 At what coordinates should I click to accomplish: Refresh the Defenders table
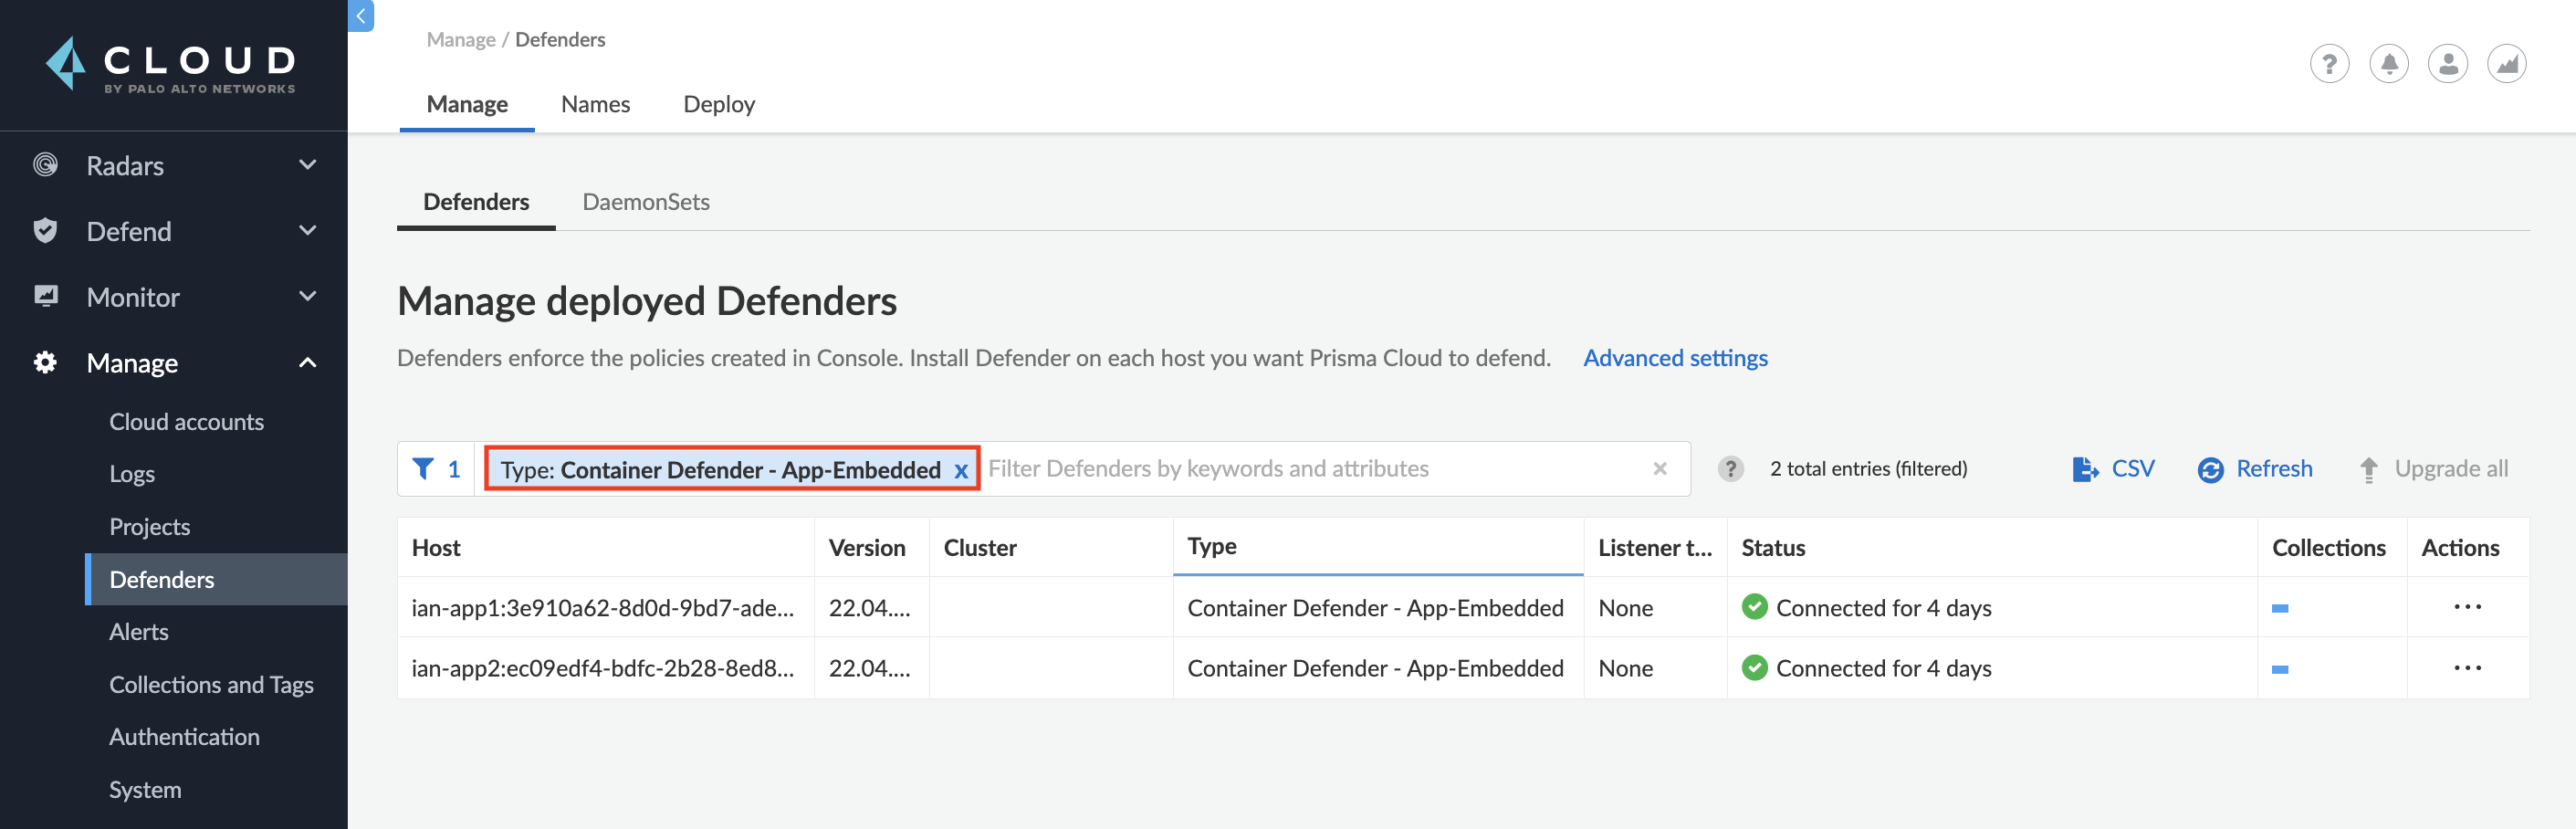pyautogui.click(x=2254, y=469)
